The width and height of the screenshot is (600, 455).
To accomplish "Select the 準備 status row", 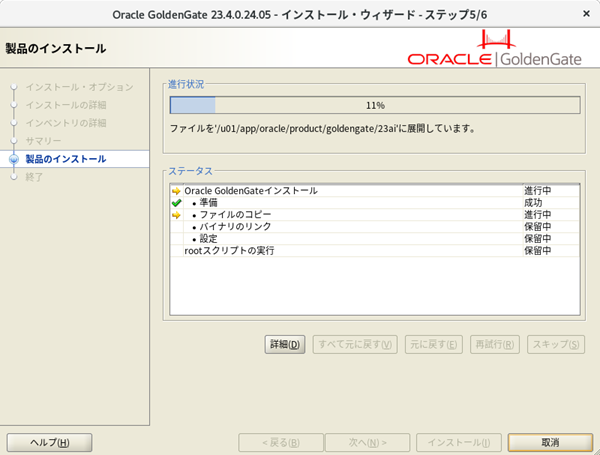I will pyautogui.click(x=375, y=203).
